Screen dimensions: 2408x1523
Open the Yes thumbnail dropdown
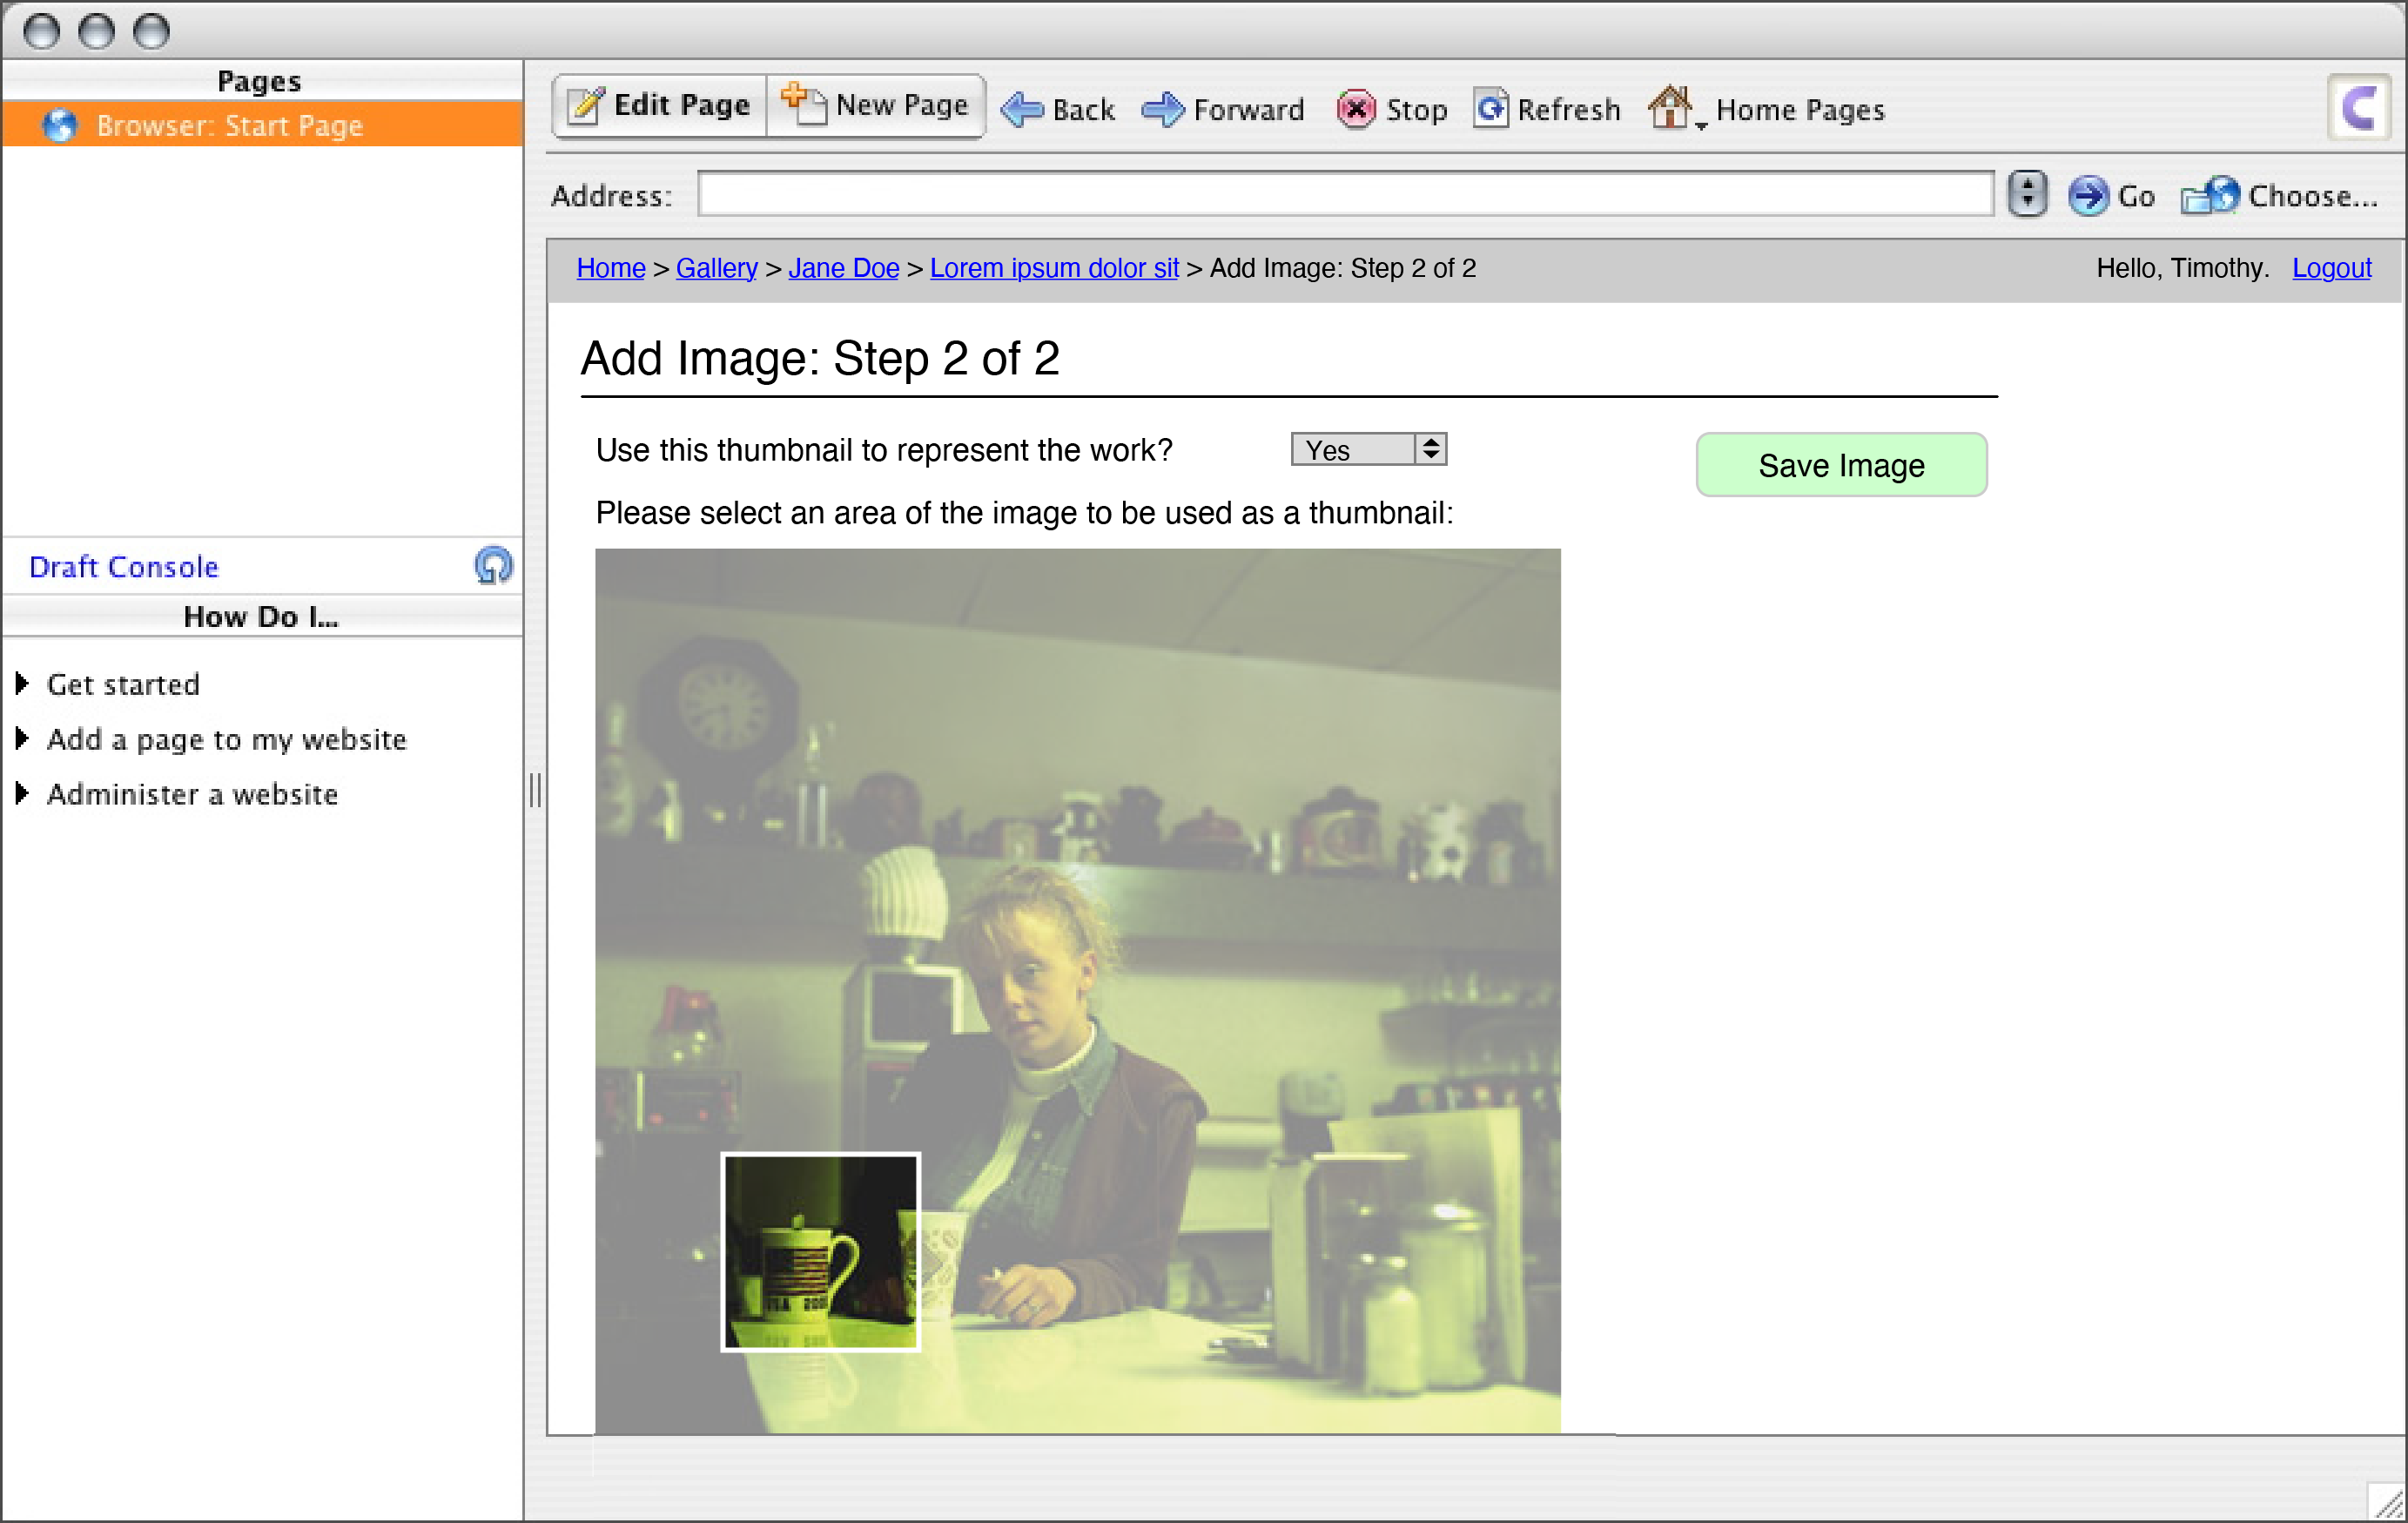tap(1367, 450)
